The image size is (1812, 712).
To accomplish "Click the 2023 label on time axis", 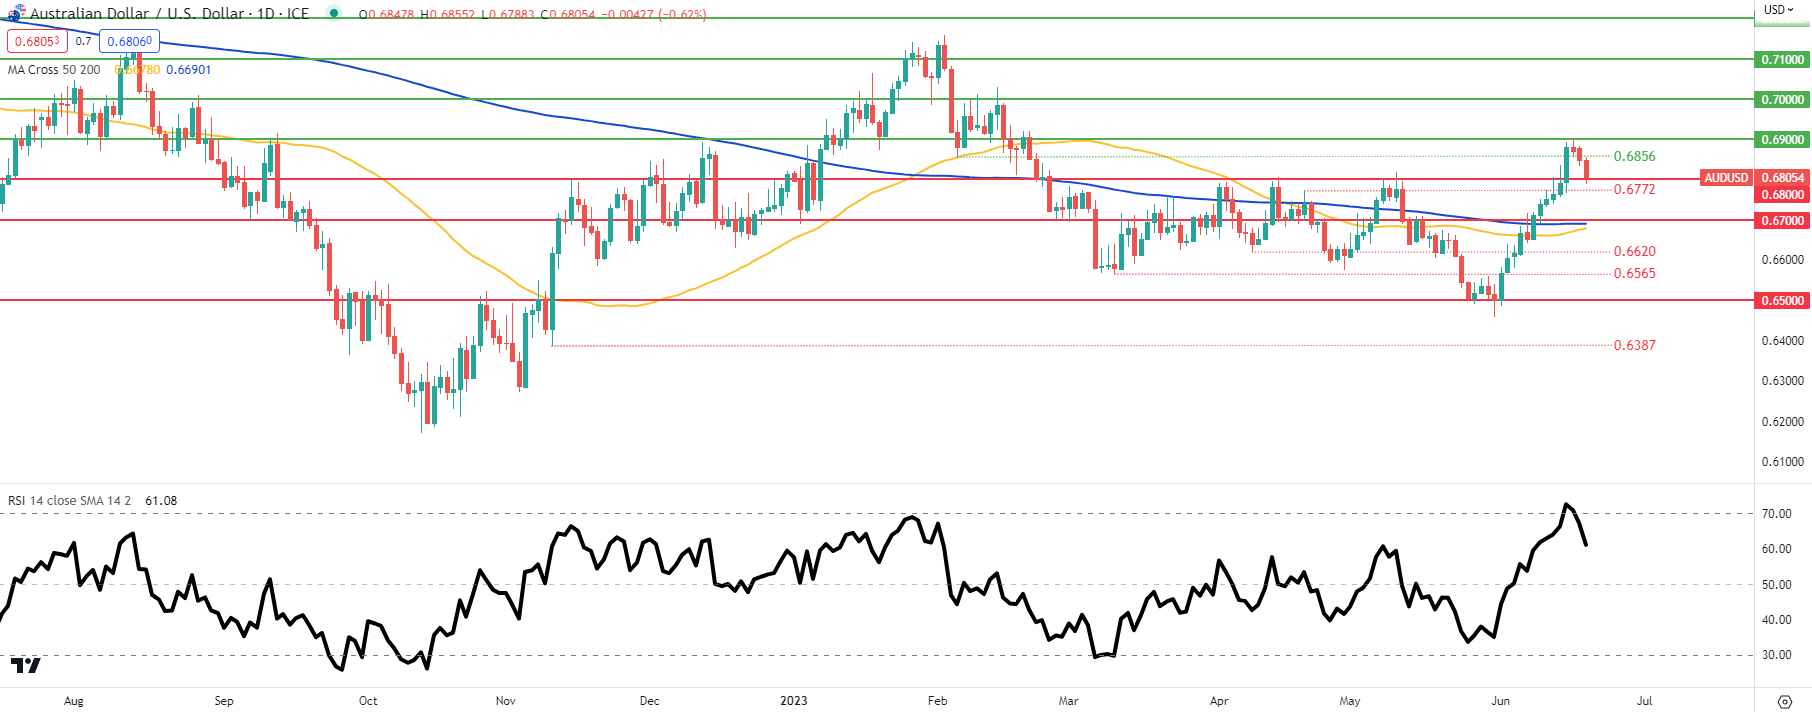I will [x=794, y=701].
